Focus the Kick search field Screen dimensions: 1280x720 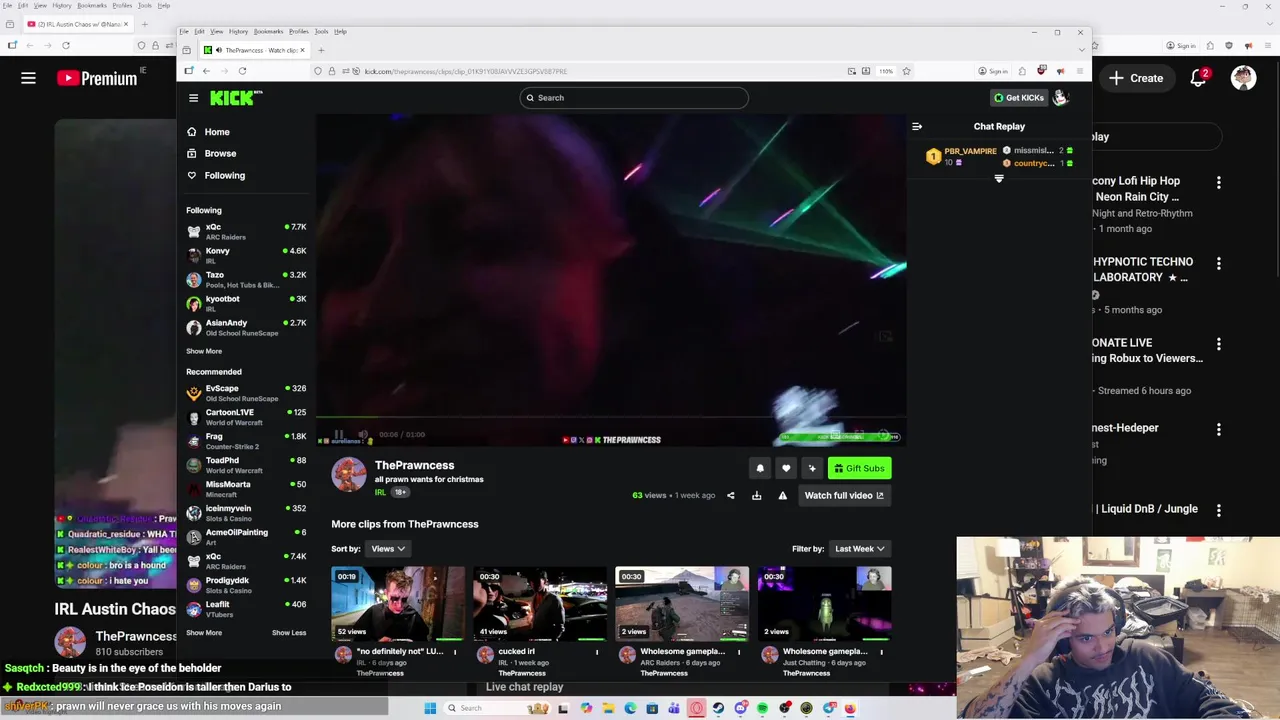click(634, 98)
